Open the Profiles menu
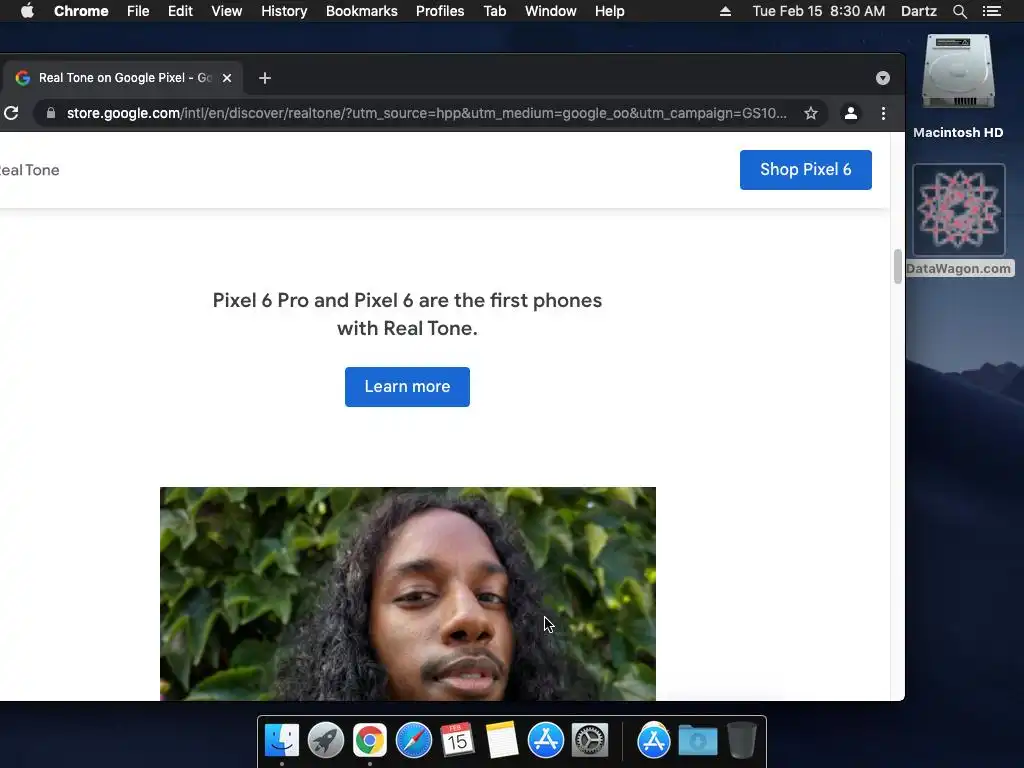The width and height of the screenshot is (1024, 768). (440, 11)
